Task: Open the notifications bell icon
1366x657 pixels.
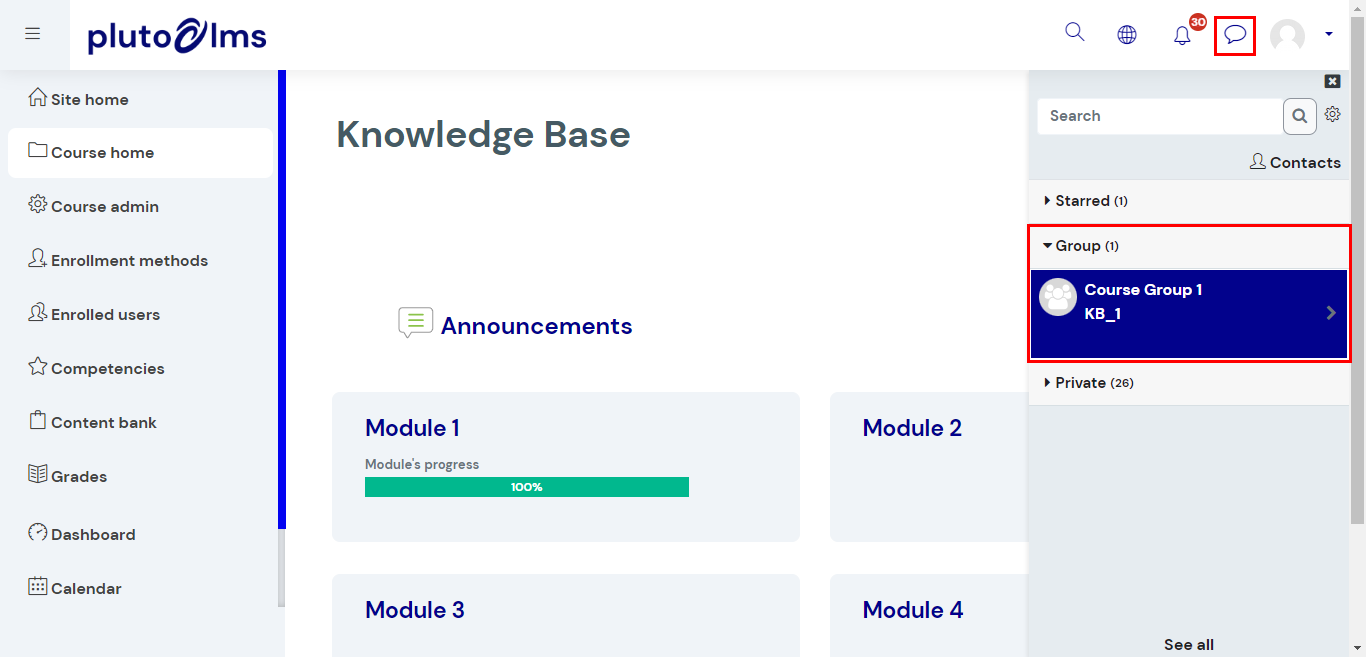Action: (x=1182, y=36)
